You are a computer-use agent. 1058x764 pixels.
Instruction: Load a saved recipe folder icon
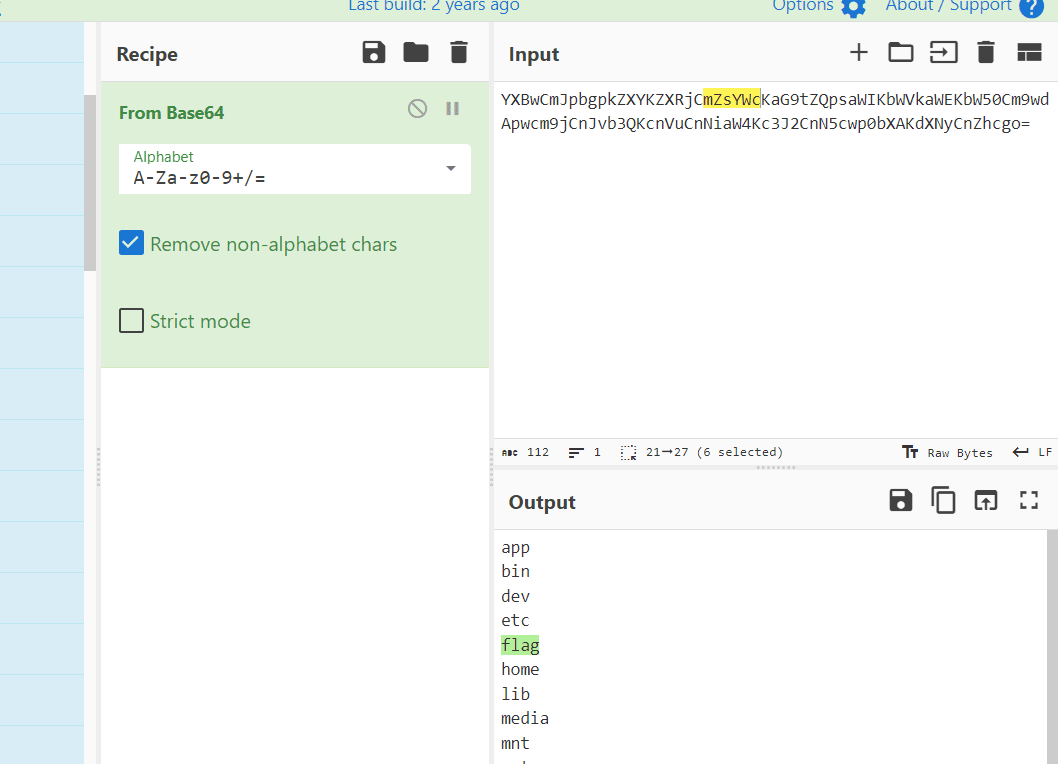[x=416, y=53]
